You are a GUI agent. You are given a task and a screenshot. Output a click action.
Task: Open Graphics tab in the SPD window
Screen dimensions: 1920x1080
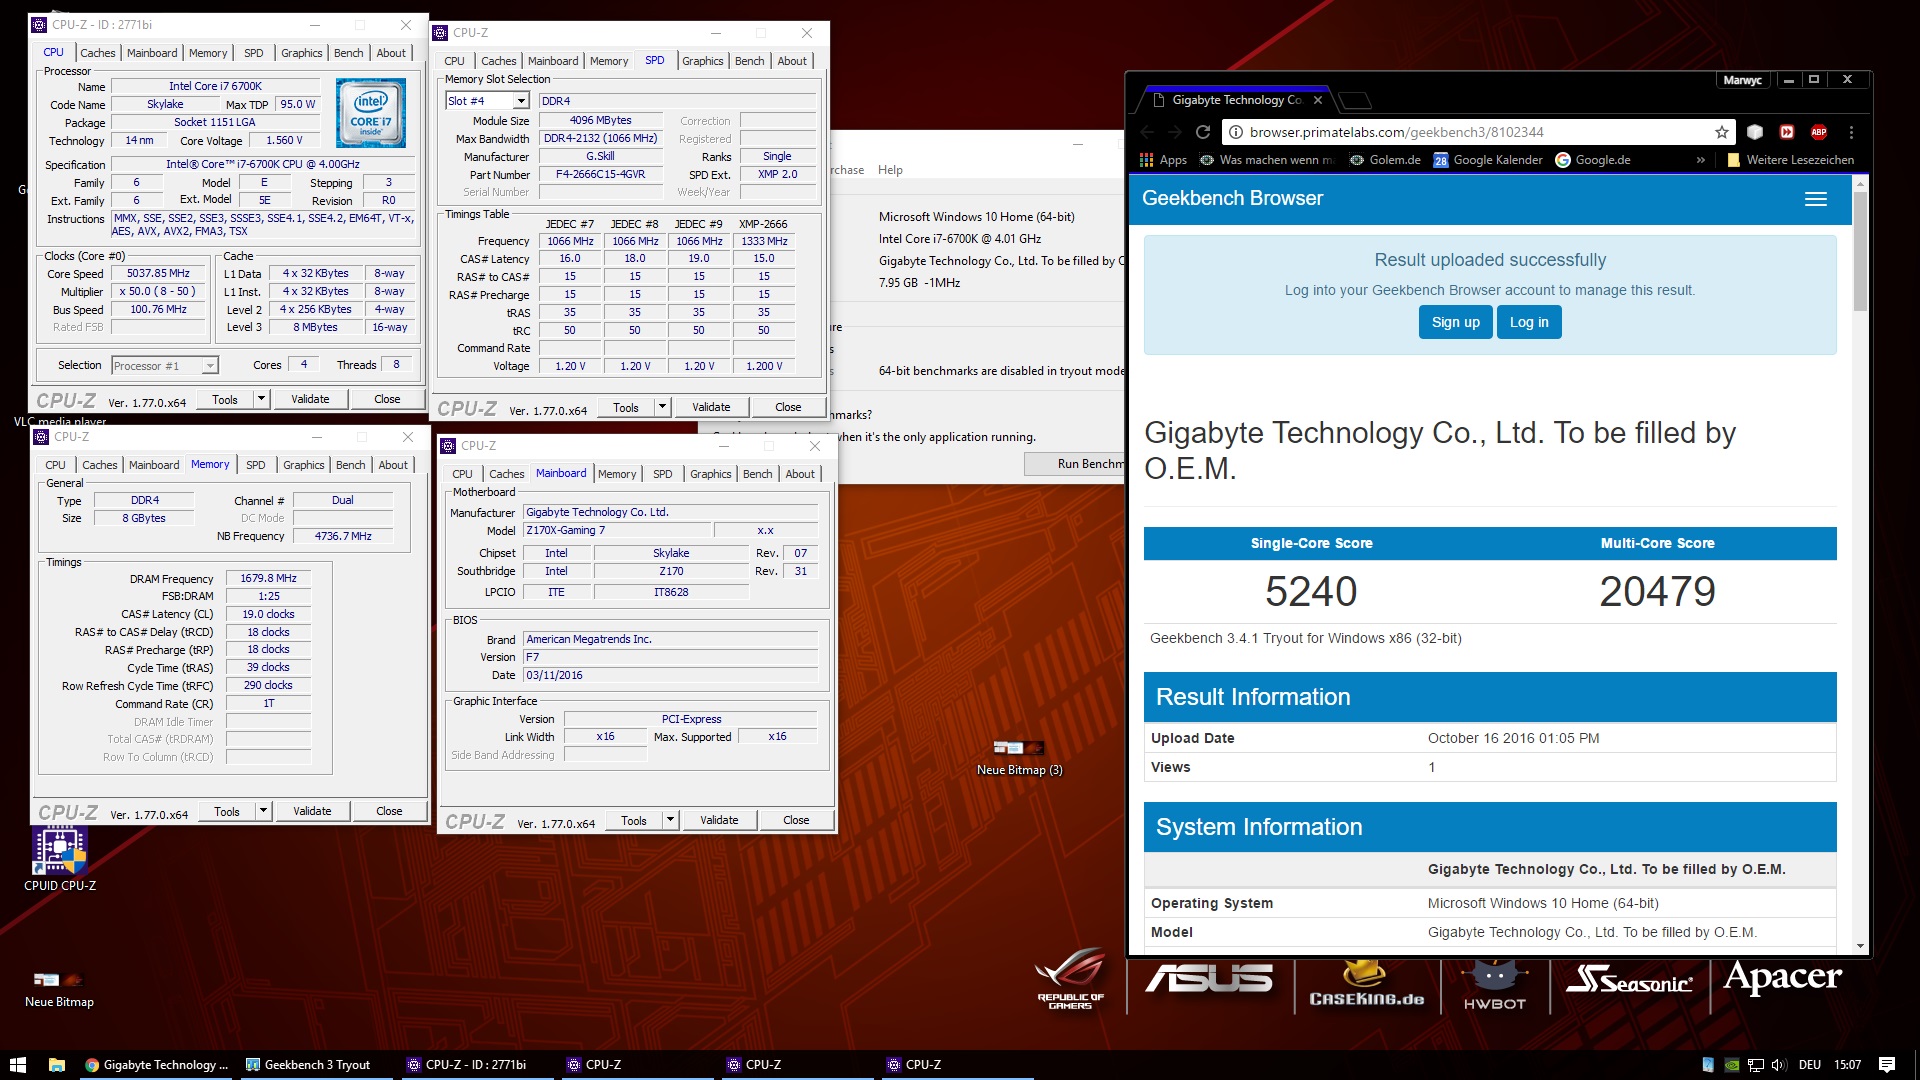(x=703, y=61)
